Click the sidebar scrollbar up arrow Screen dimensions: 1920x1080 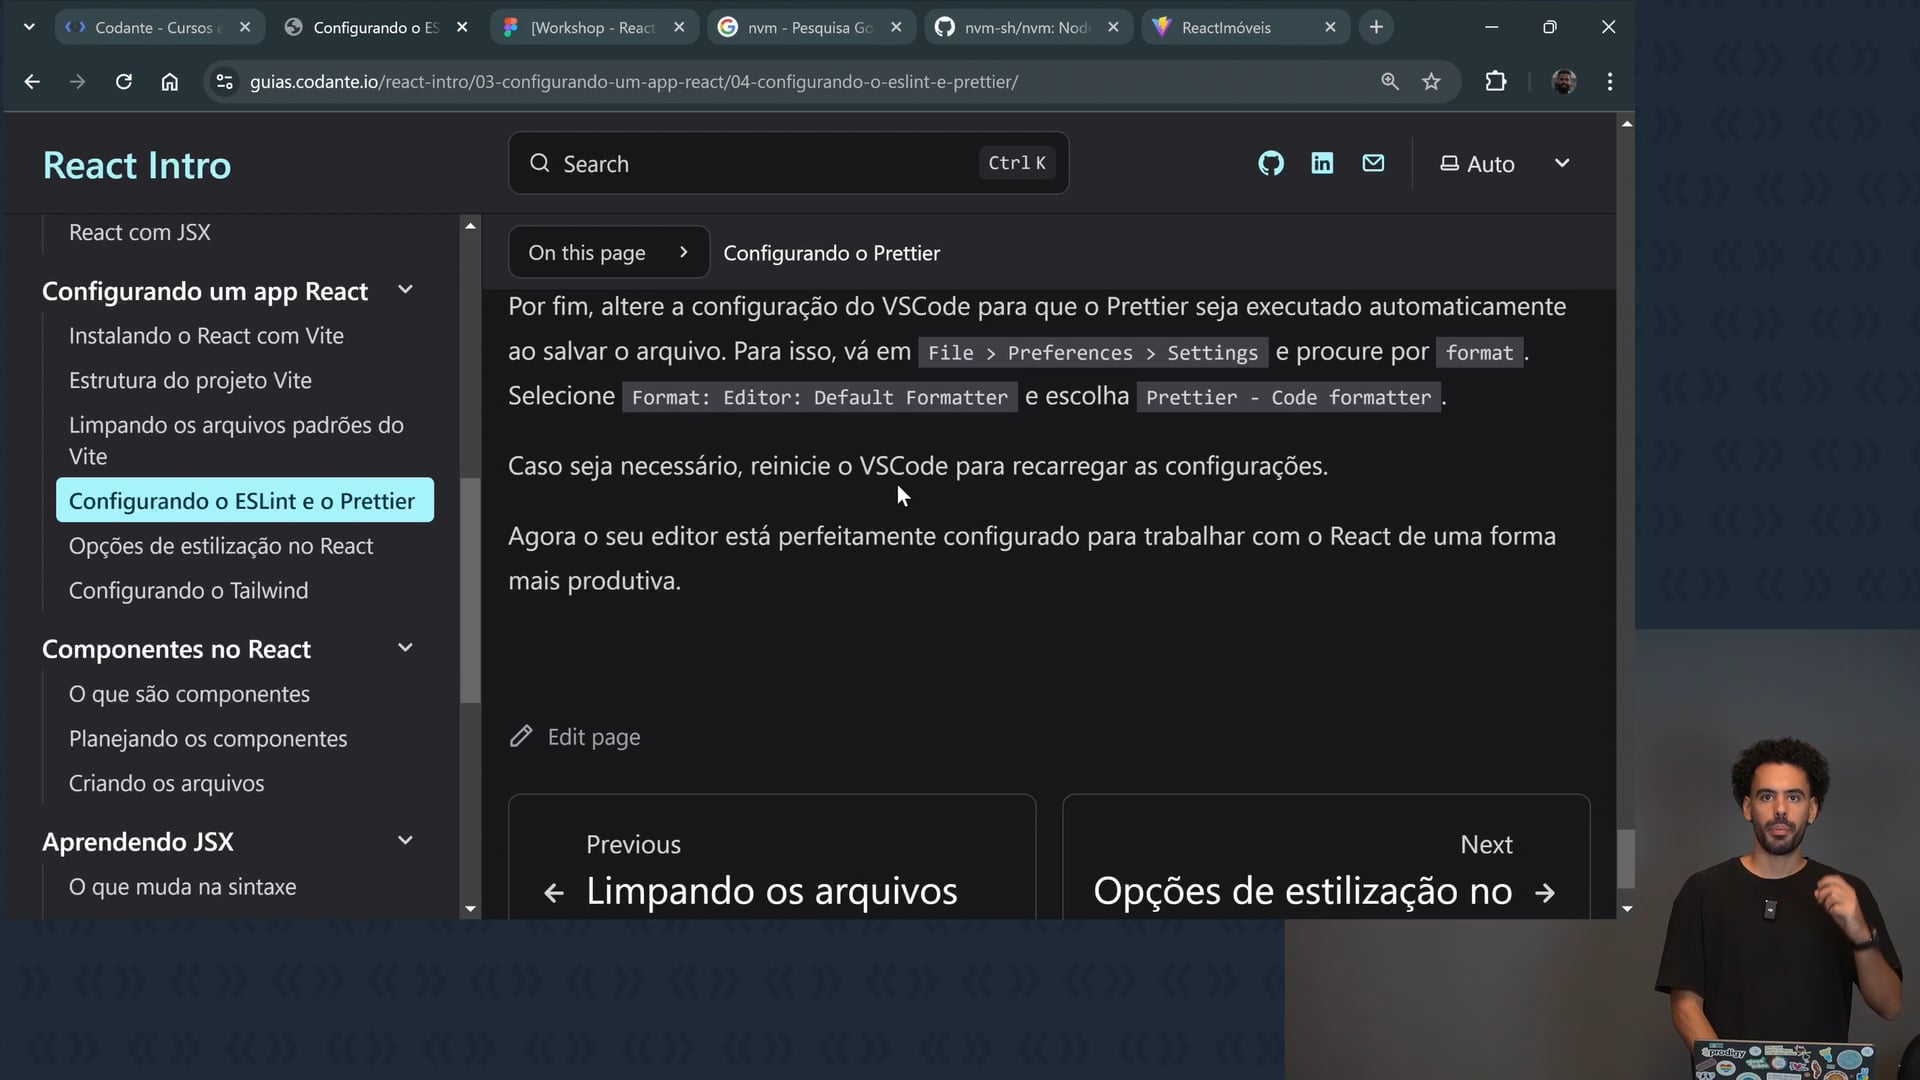[x=470, y=226]
